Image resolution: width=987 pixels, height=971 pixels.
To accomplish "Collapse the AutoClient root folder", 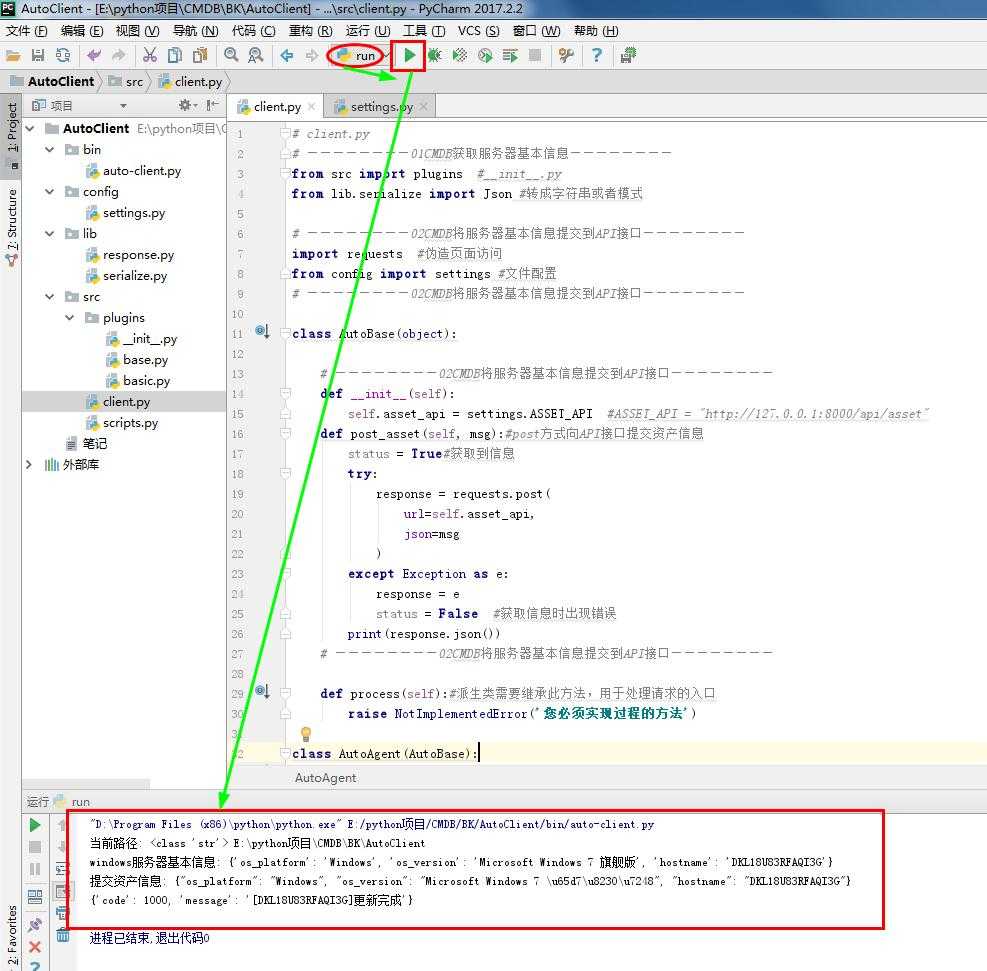I will (x=30, y=128).
